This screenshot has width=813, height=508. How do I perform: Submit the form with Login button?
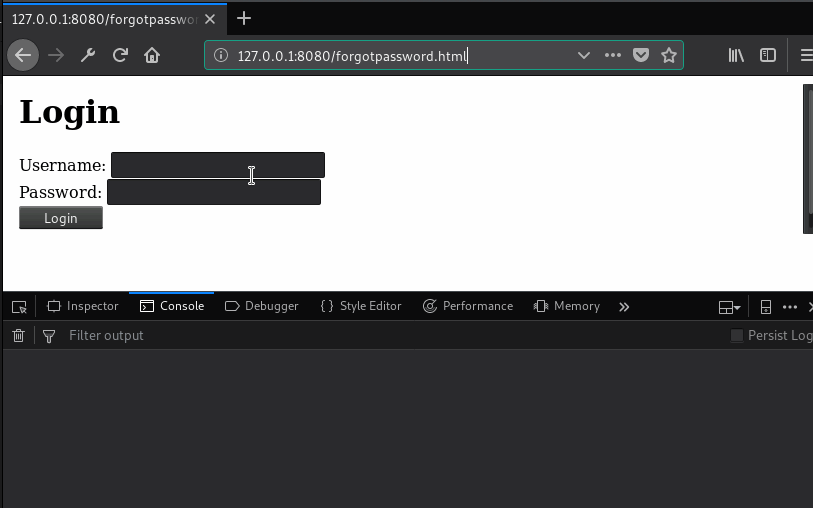pos(61,218)
